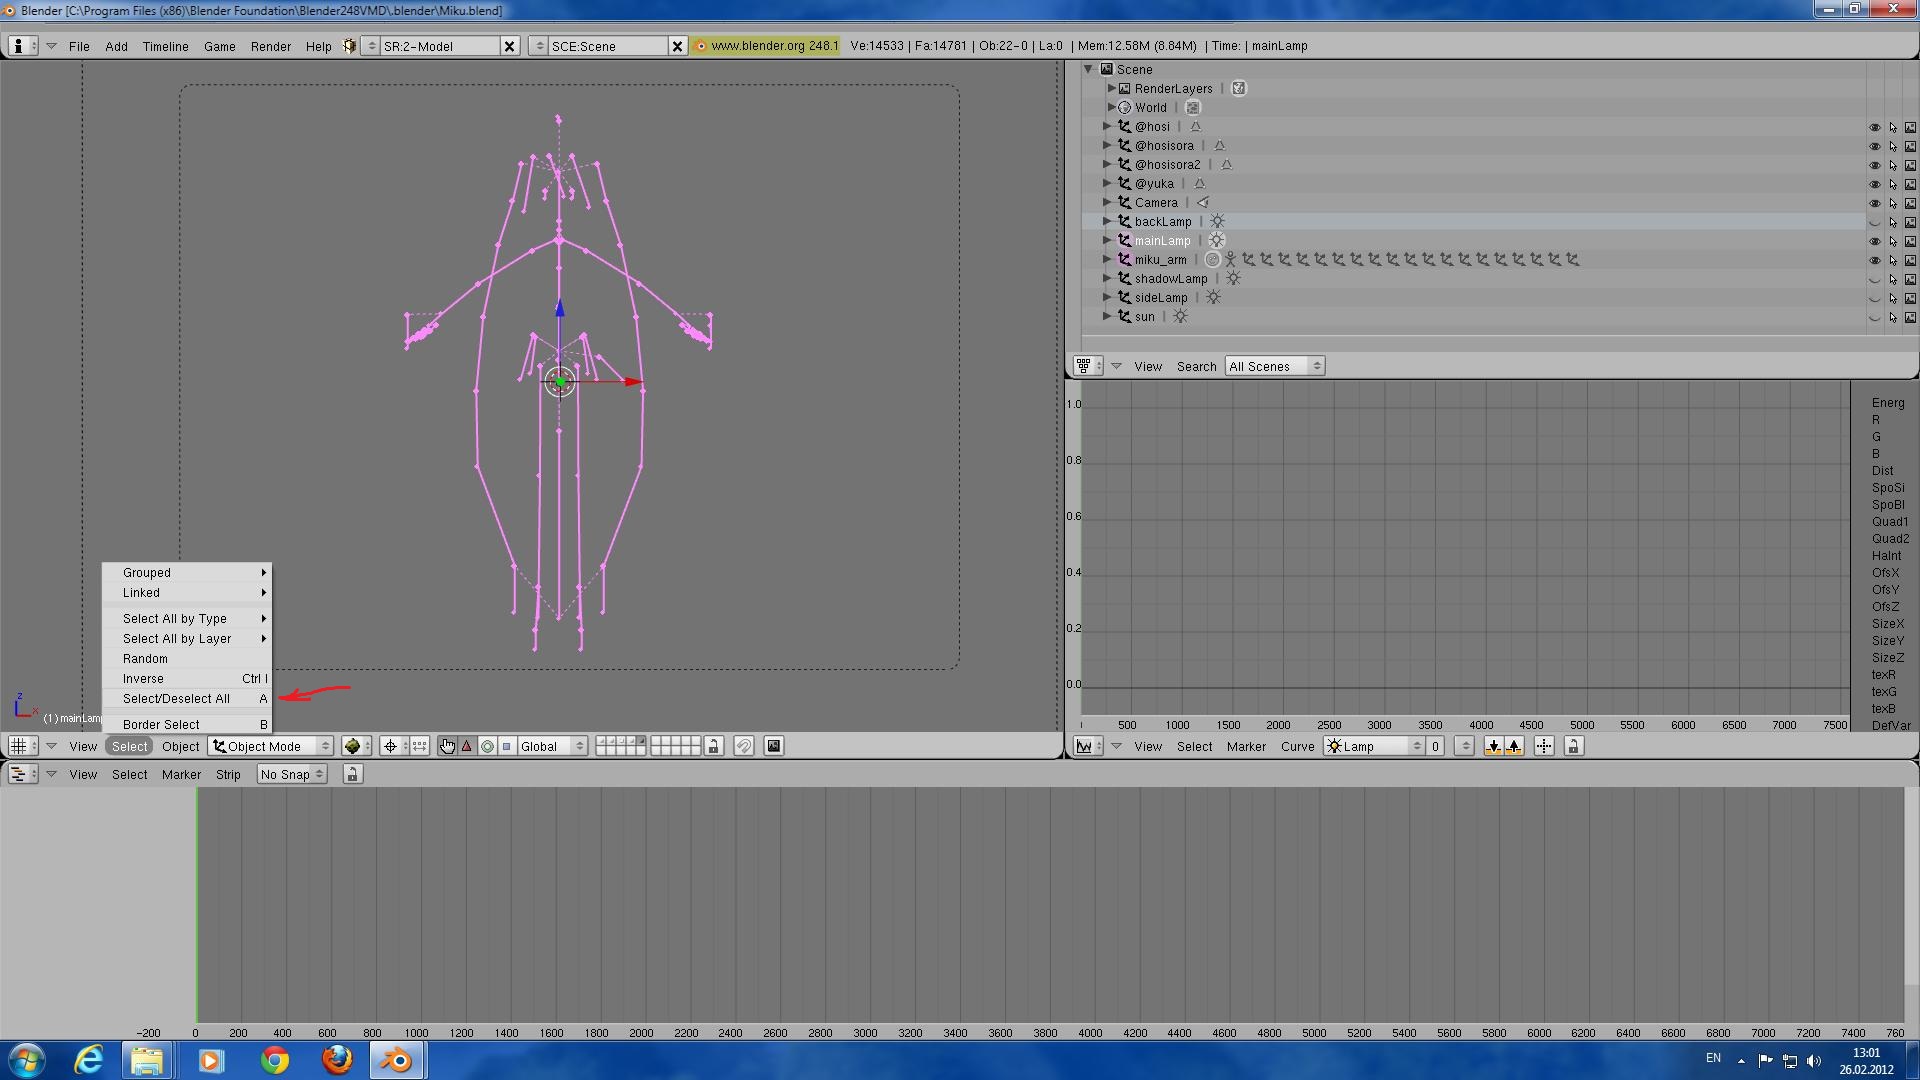Toggle the lock icon in IPO editor header
This screenshot has width=1920, height=1080.
point(1573,746)
